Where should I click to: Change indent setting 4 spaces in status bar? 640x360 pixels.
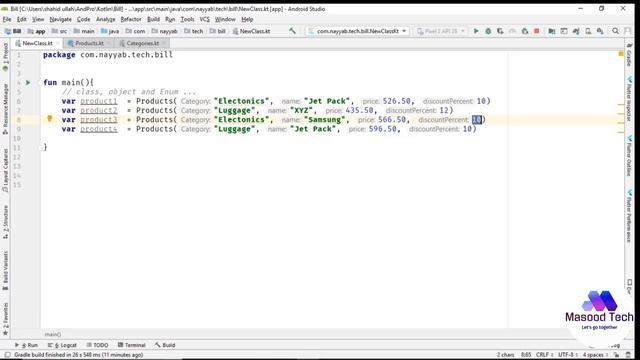click(595, 355)
